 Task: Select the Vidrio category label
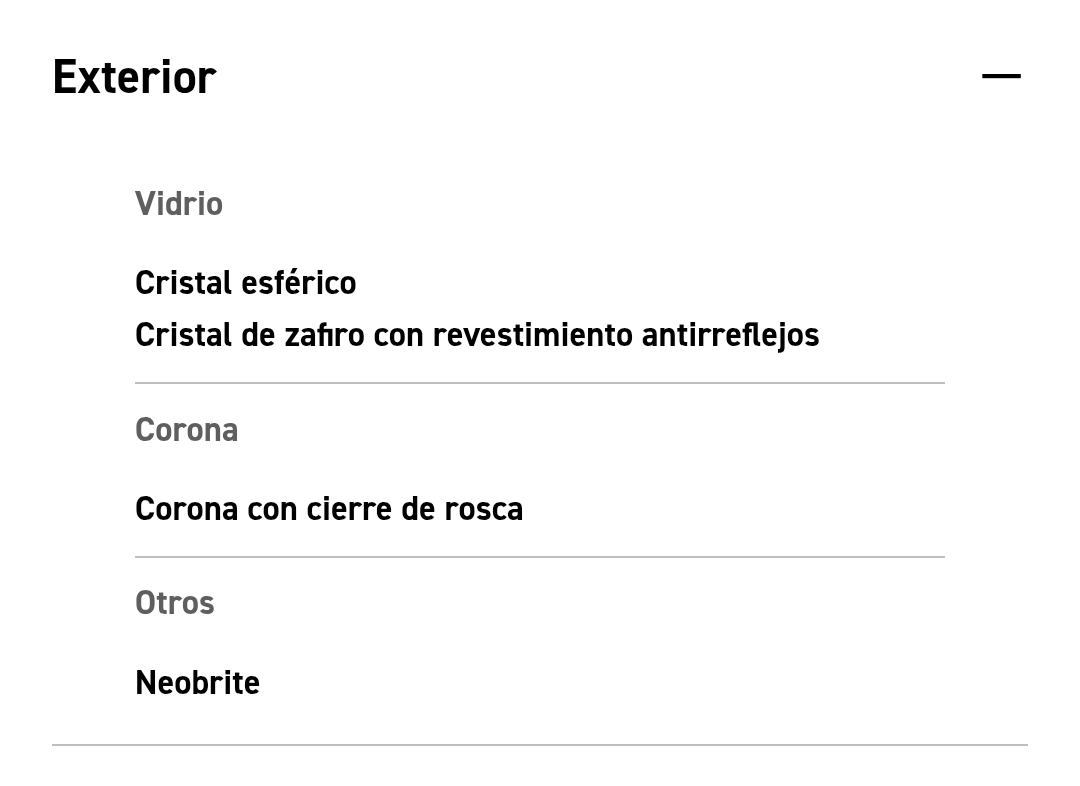point(179,204)
